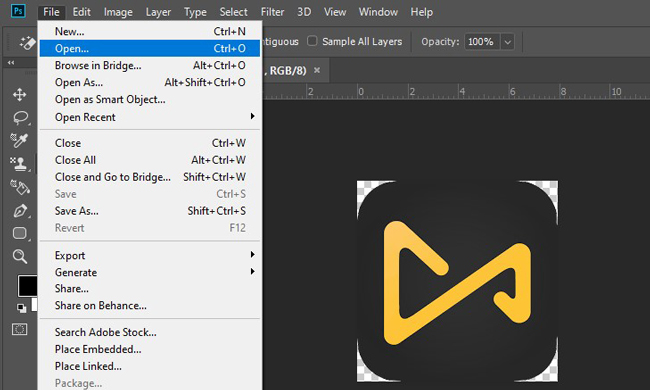
Task: Choose Share on Behance...
Action: tap(150, 305)
